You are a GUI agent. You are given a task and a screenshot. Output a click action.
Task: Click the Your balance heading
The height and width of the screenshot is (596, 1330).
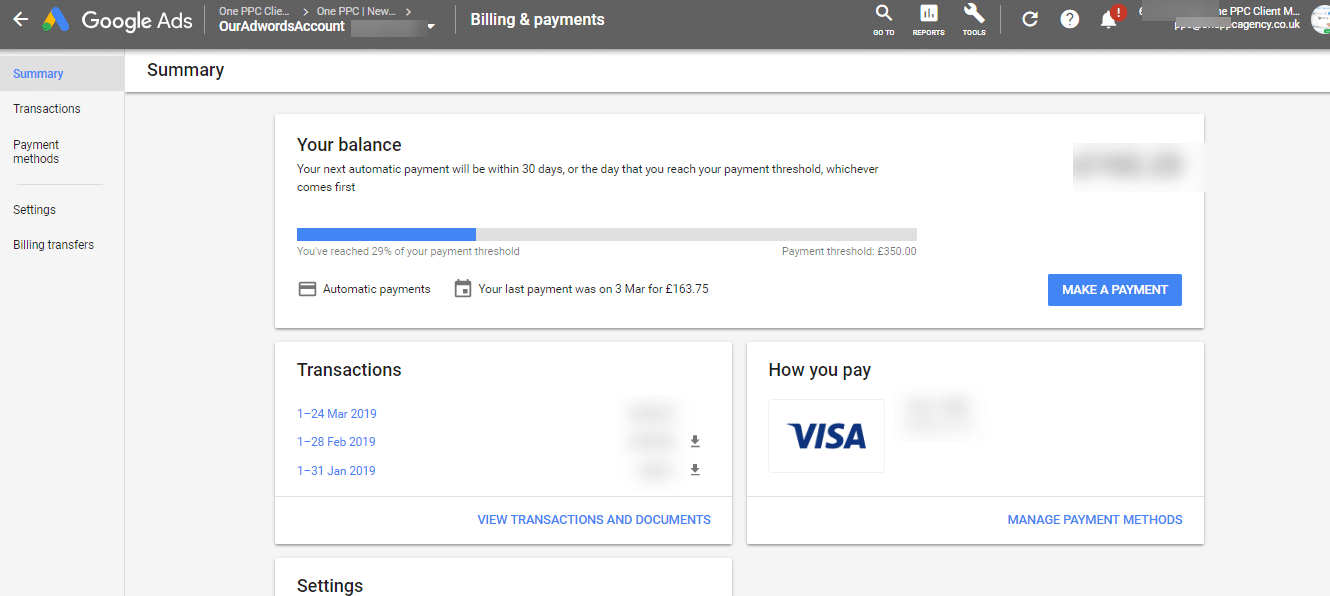(349, 145)
